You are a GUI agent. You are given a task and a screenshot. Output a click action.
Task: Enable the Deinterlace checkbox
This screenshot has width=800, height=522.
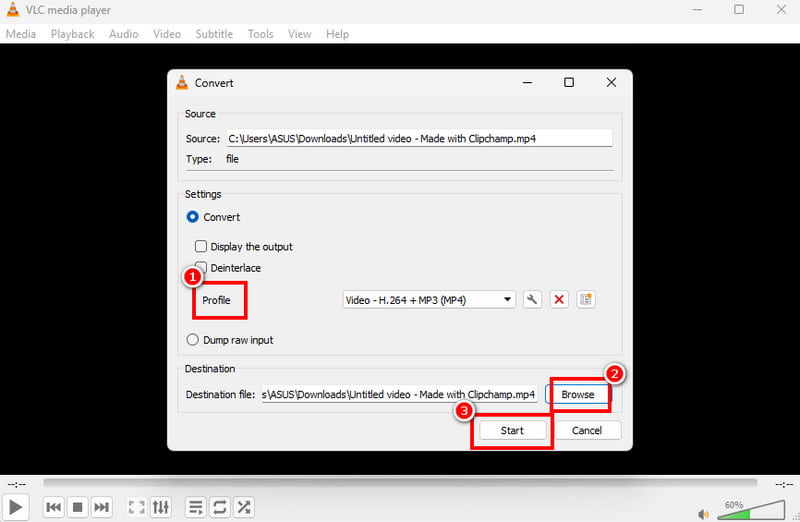pos(201,268)
